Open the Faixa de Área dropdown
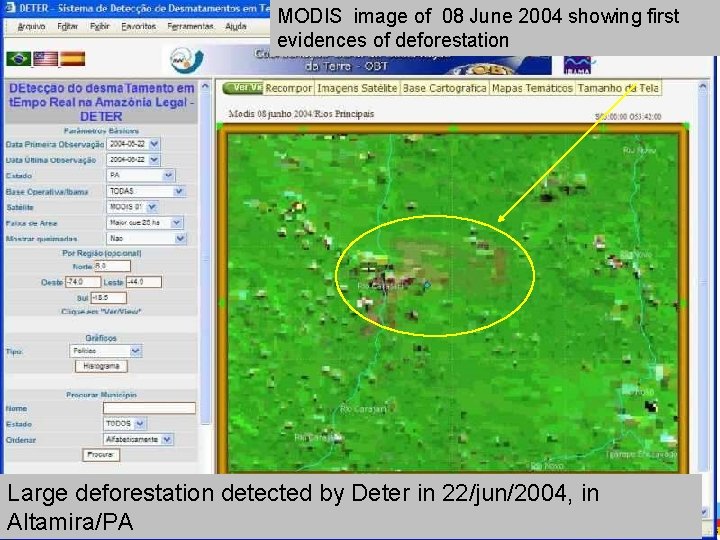Screen dimensions: 720x540 [145, 223]
